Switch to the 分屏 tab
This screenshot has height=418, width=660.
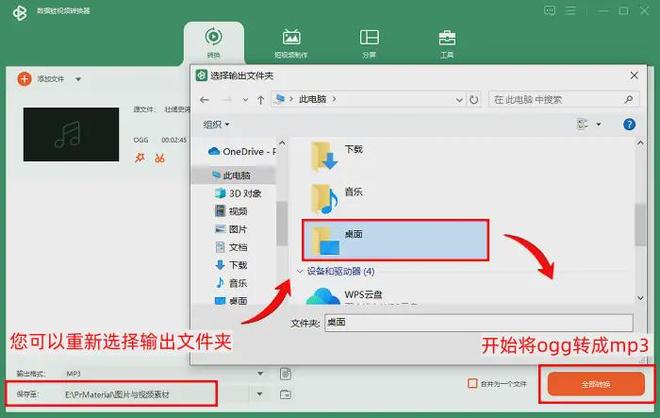coord(369,44)
